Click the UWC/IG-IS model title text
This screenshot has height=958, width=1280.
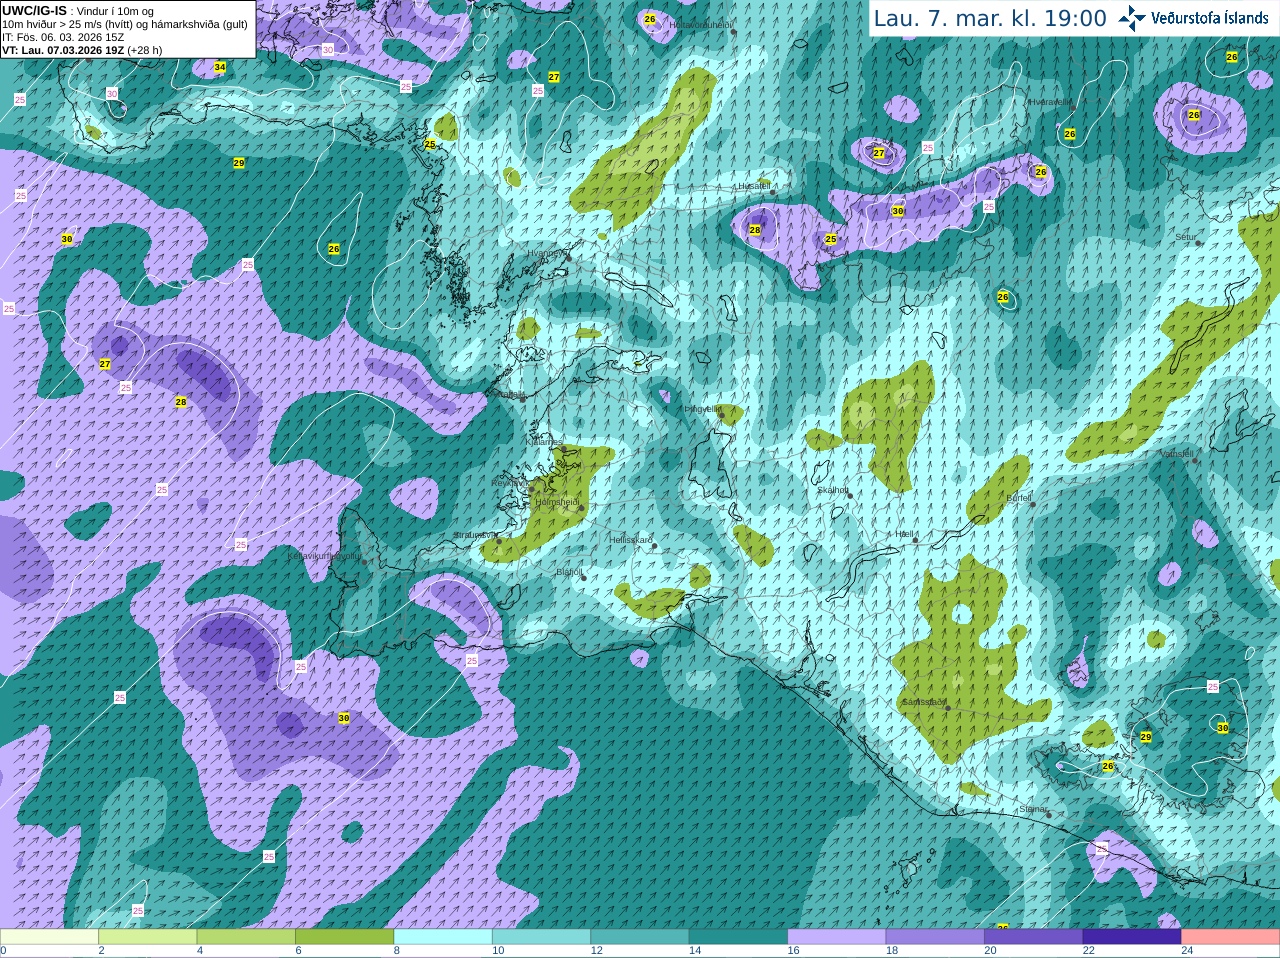[35, 10]
